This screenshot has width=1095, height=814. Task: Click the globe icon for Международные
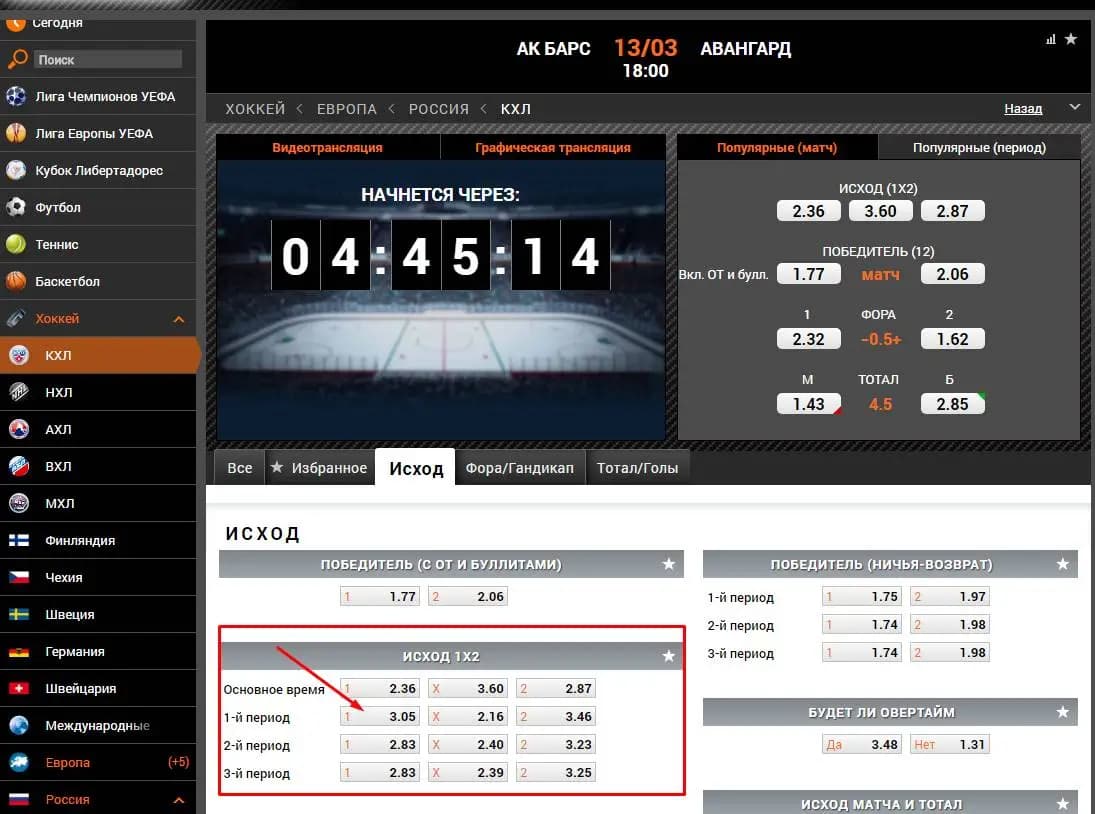tap(19, 725)
